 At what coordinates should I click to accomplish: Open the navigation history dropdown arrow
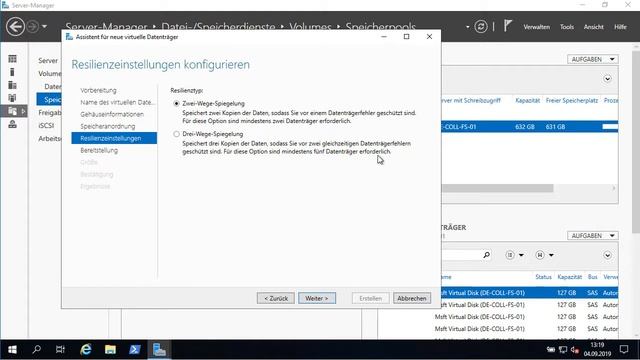point(44,27)
